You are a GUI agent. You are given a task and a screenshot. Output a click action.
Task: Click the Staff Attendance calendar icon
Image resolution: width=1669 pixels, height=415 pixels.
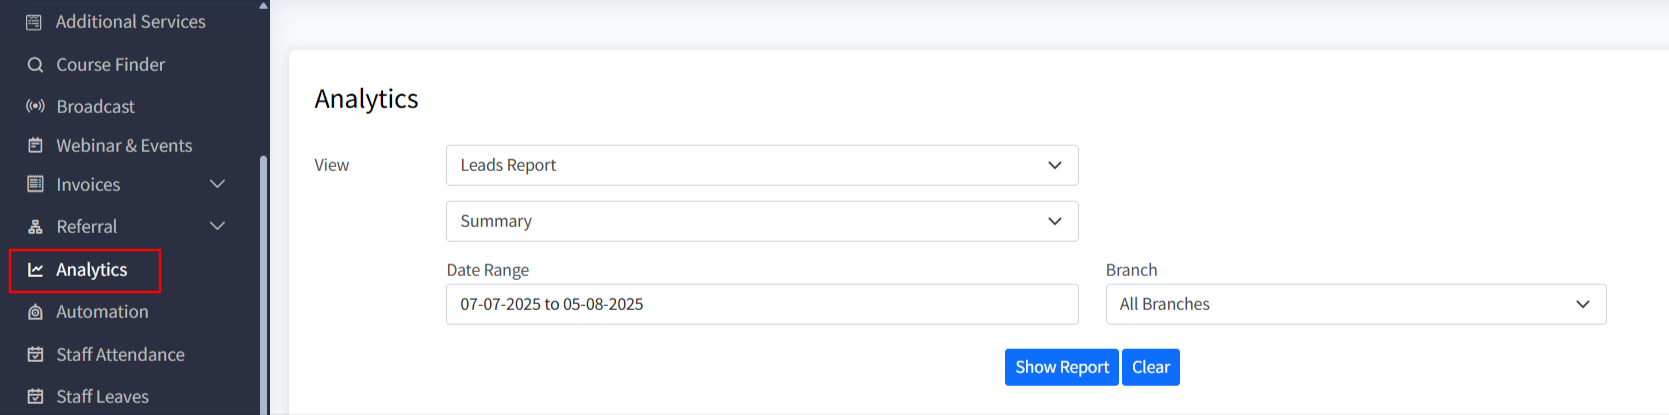coord(35,355)
